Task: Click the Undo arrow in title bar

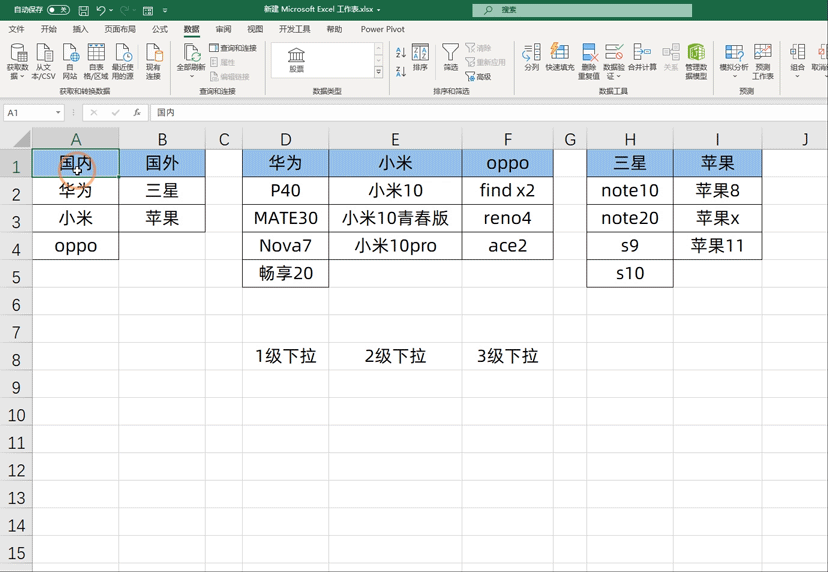Action: 101,10
